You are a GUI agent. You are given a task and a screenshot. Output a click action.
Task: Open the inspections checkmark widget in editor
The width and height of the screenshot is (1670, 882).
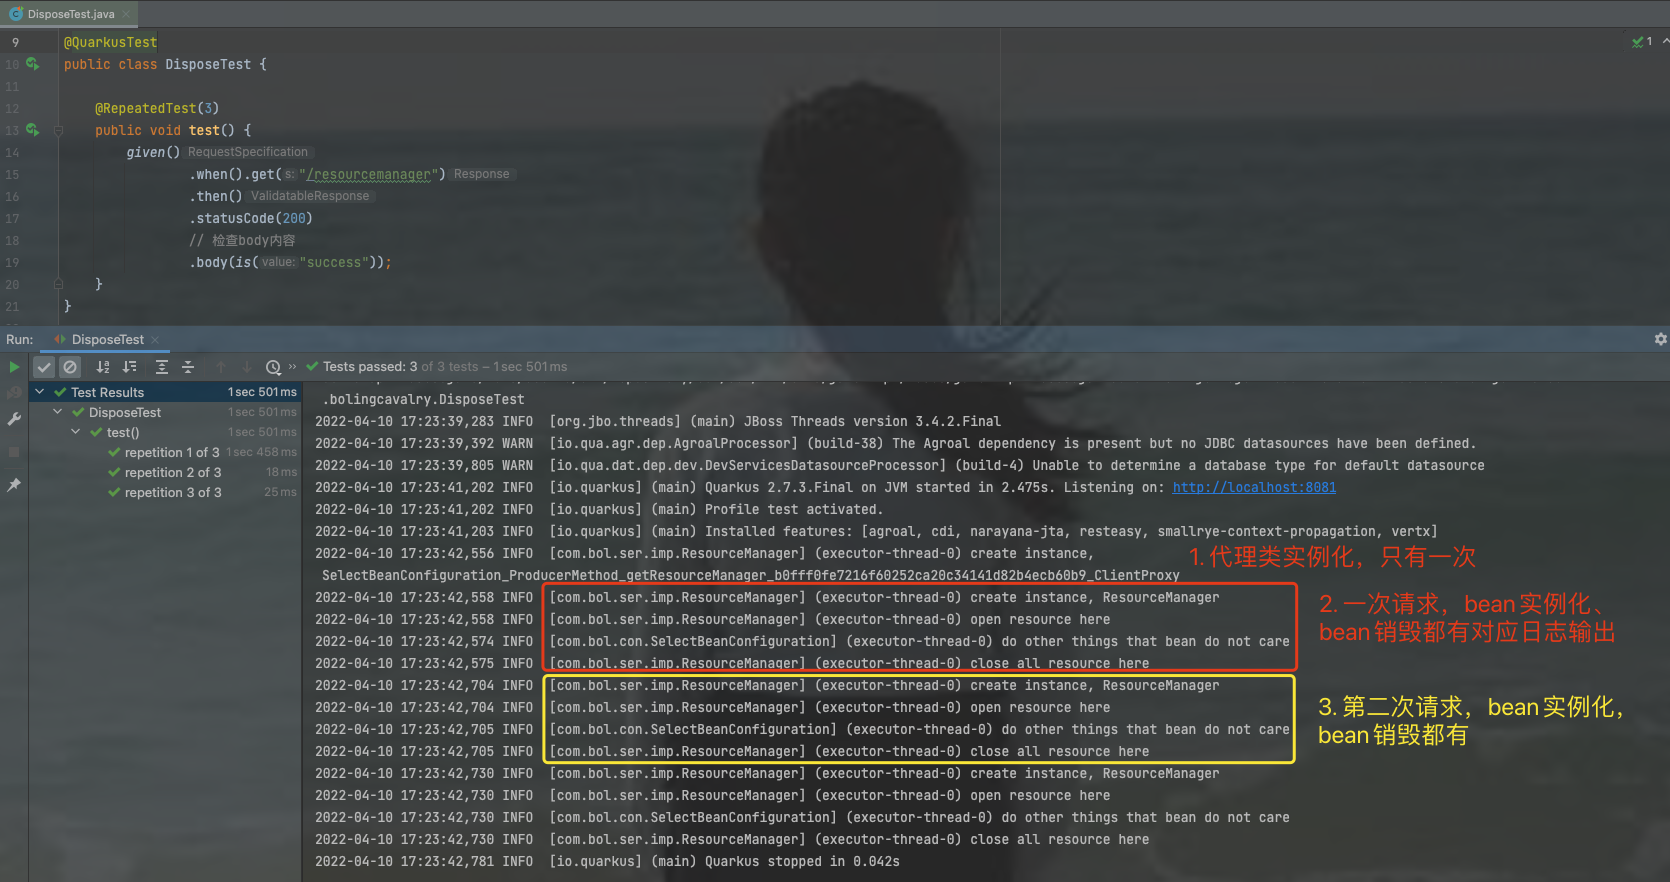coord(1642,42)
